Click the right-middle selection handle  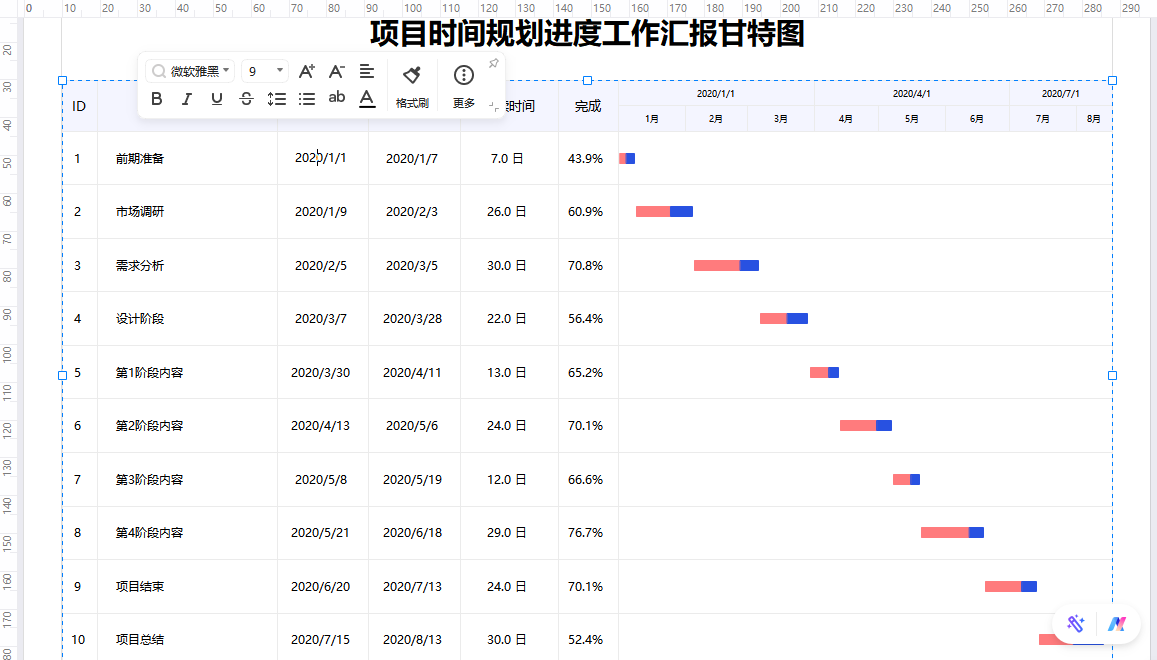coord(1113,375)
